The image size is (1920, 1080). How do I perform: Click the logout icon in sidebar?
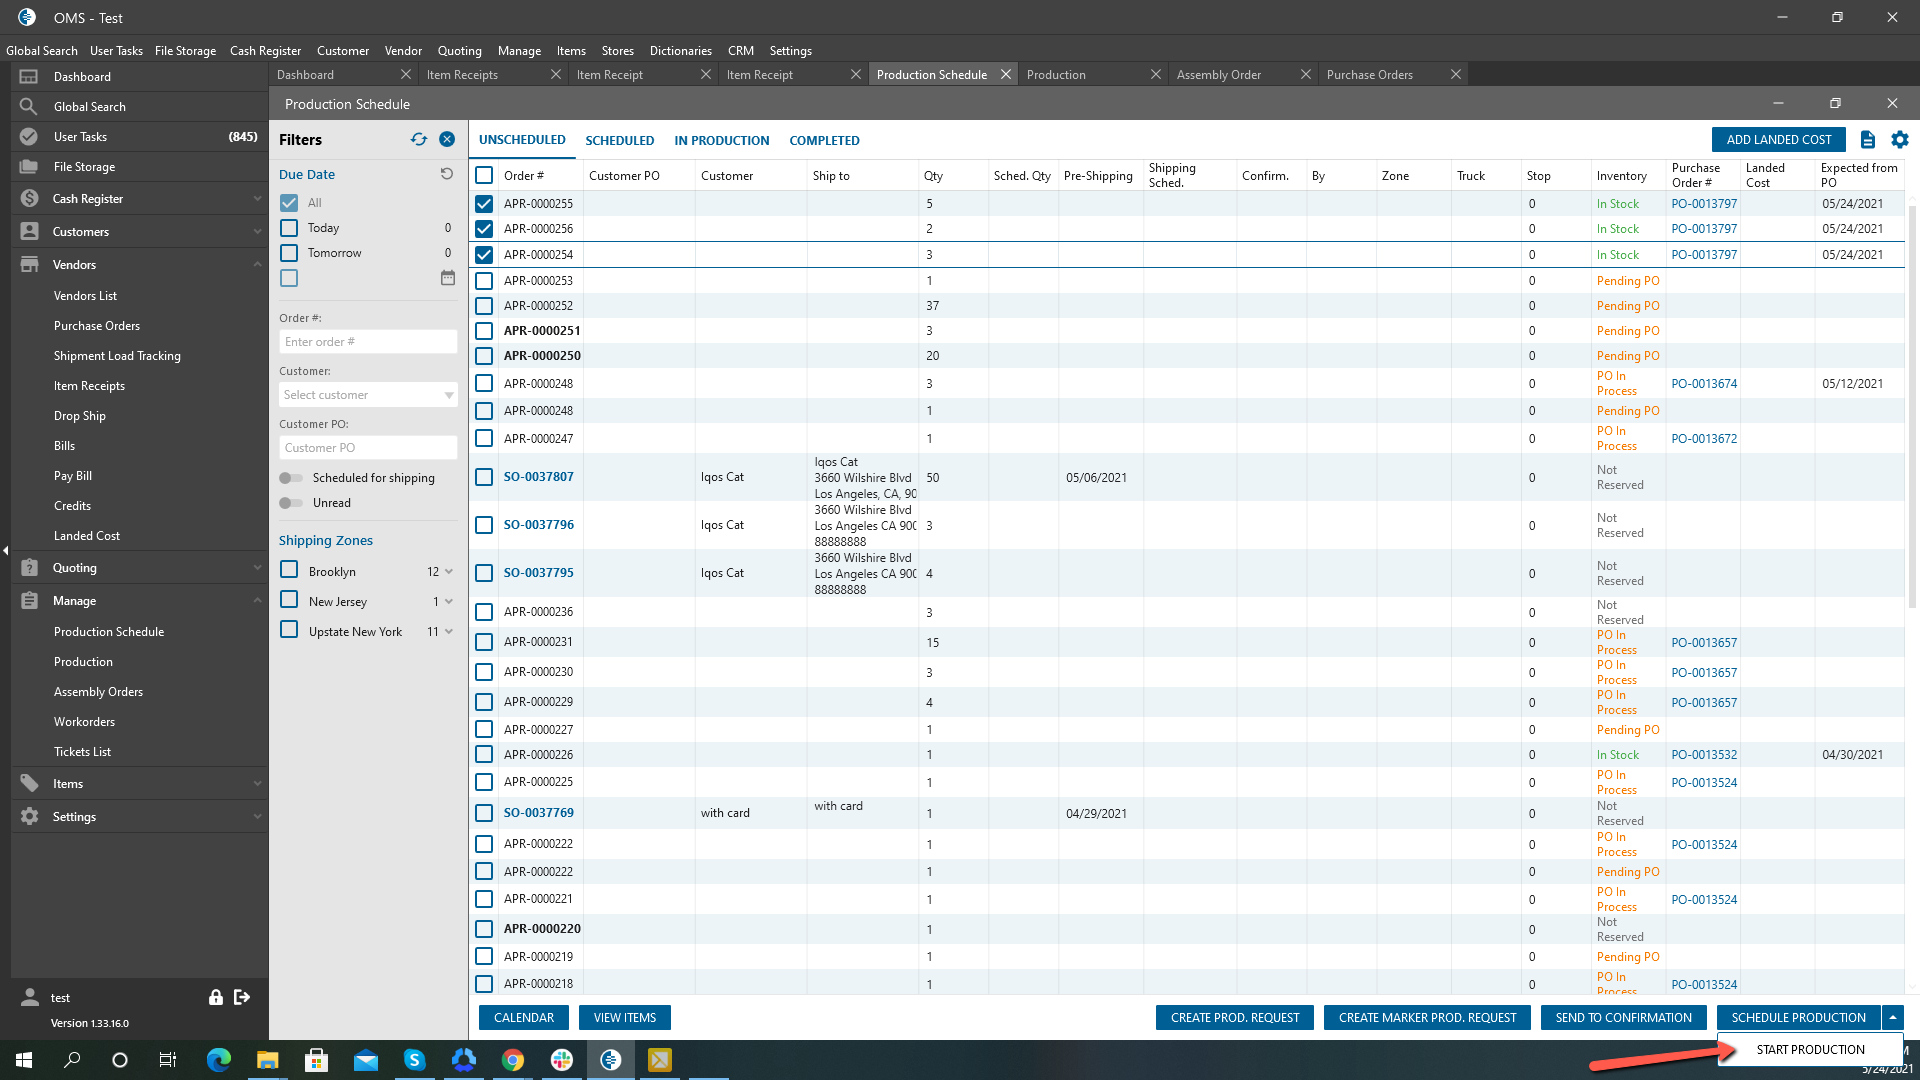pos(242,997)
